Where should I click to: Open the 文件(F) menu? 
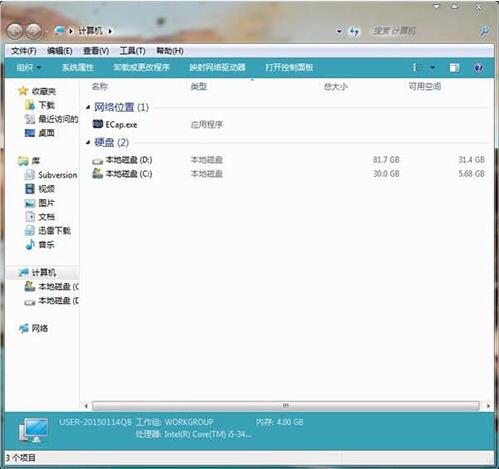pyautogui.click(x=24, y=51)
